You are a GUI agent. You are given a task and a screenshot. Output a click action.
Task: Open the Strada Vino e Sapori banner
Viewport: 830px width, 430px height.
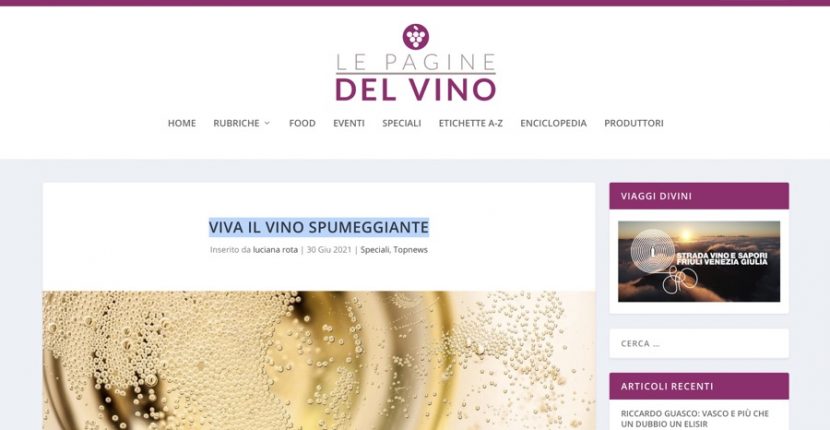click(x=699, y=262)
